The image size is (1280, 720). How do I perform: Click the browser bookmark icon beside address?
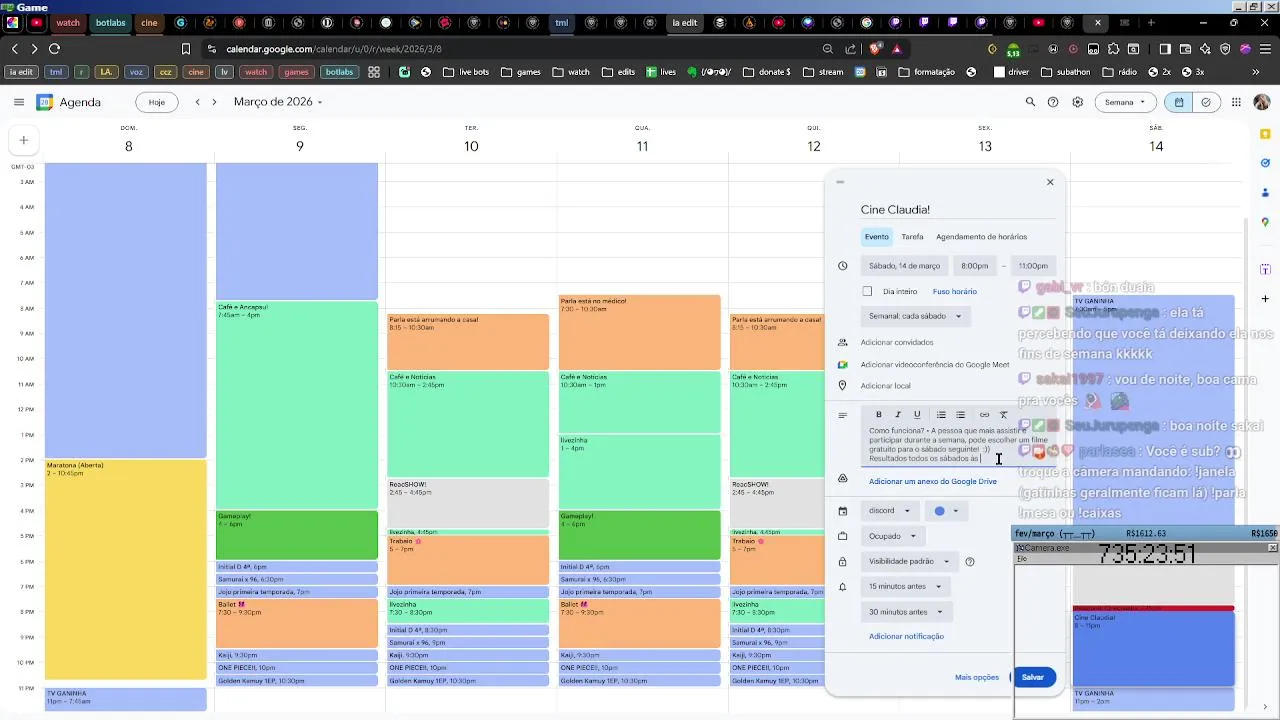tap(186, 48)
